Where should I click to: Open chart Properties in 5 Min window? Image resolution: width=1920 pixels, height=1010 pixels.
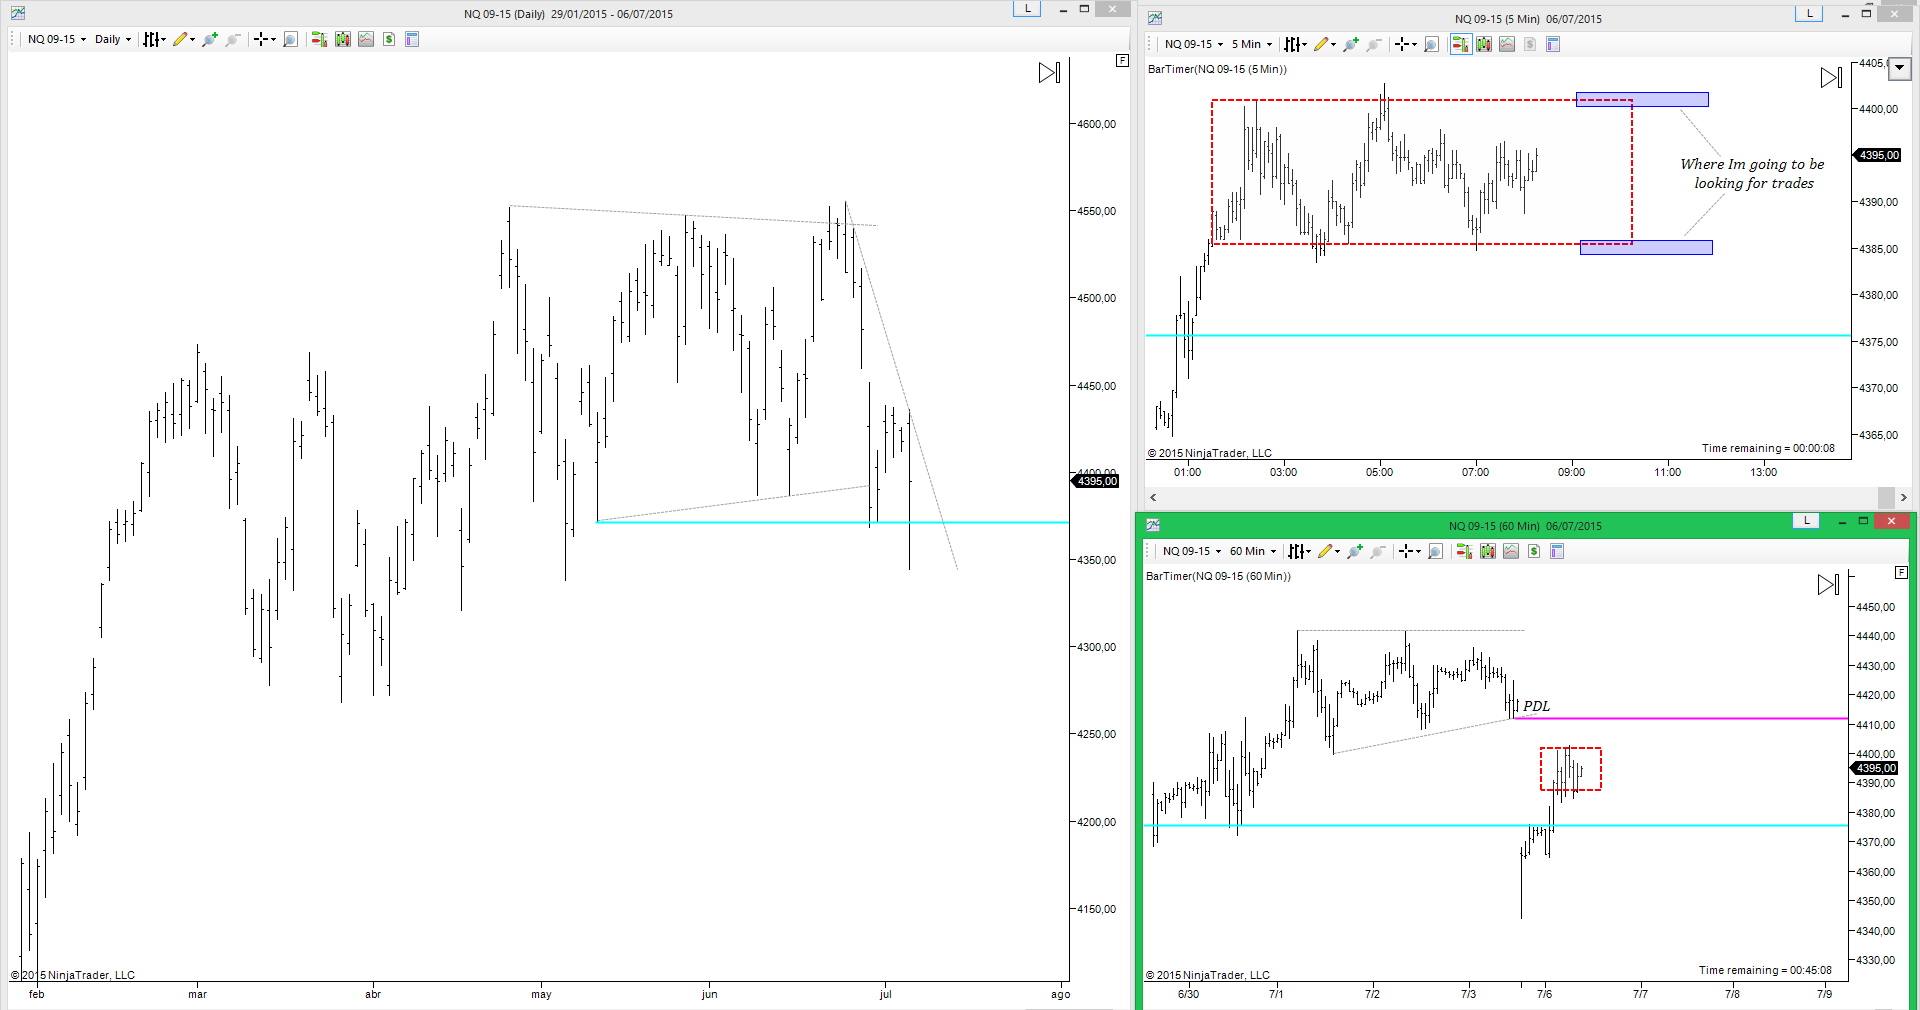[x=1553, y=44]
